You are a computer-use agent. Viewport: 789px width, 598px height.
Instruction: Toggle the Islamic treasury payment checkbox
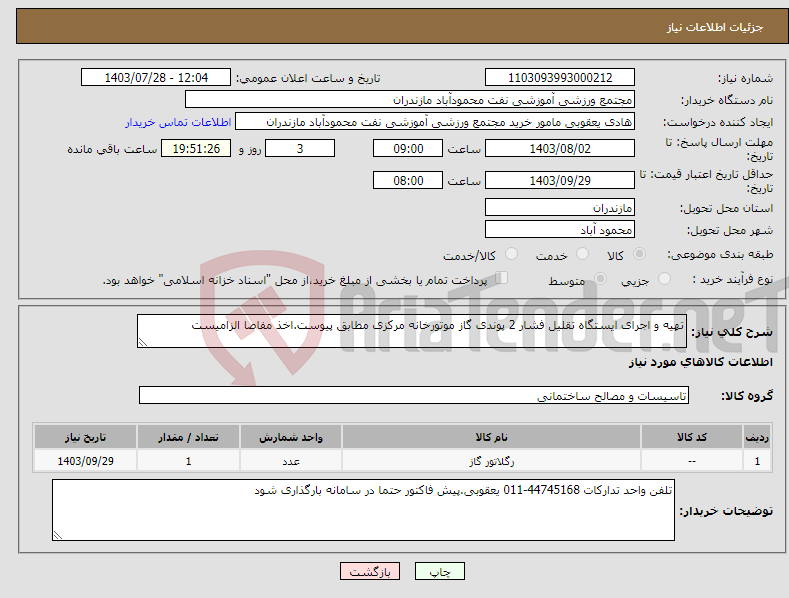point(502,277)
